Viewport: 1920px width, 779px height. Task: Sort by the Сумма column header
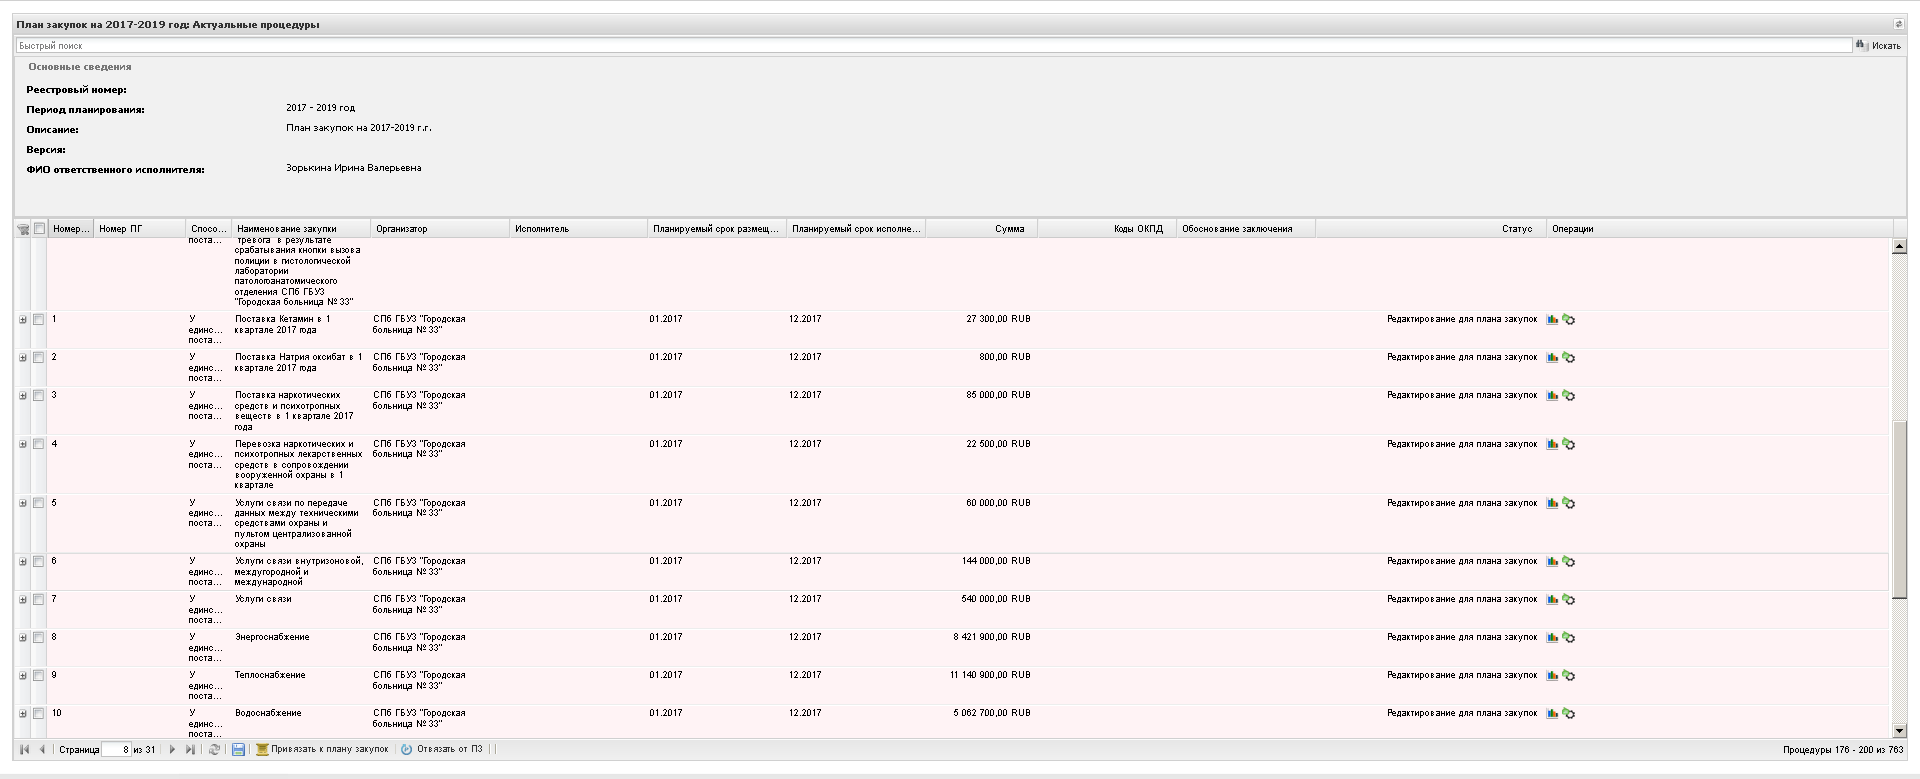point(982,229)
